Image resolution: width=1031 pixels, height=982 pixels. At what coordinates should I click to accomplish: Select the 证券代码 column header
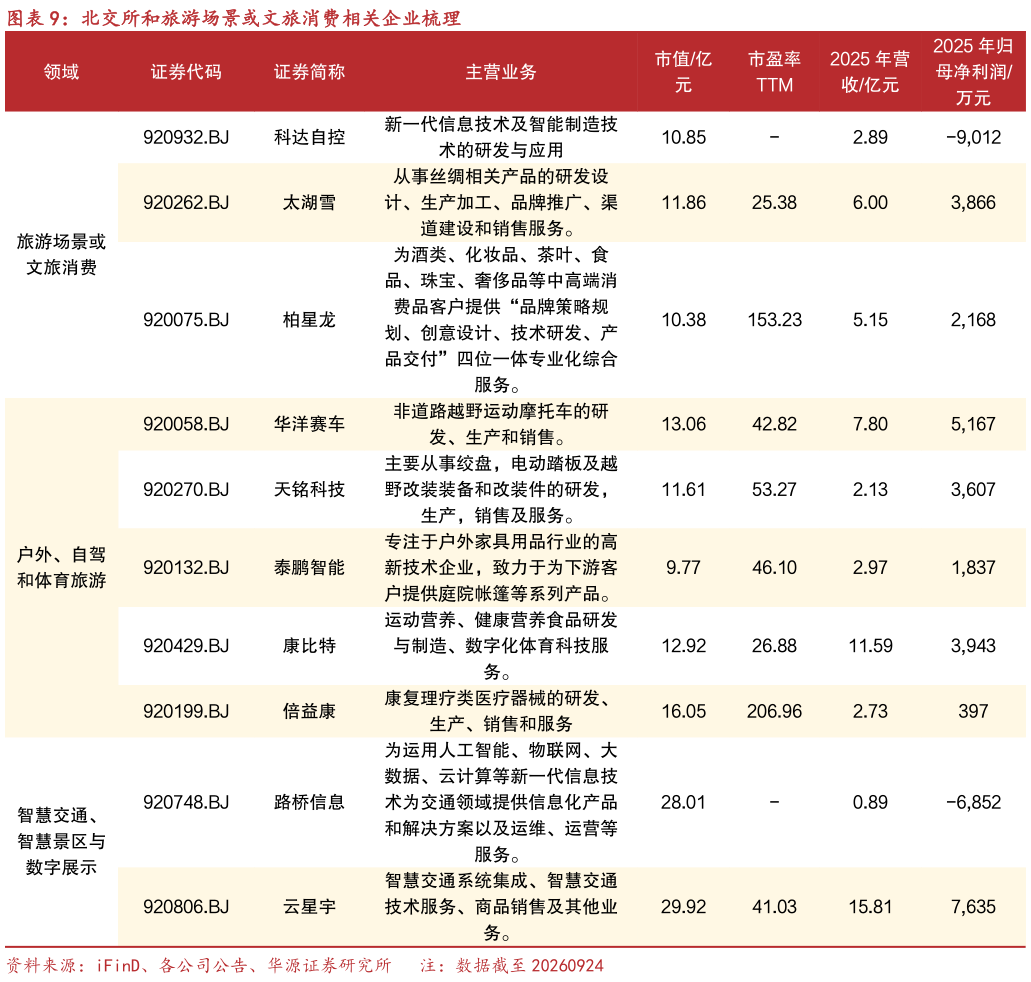(x=186, y=72)
